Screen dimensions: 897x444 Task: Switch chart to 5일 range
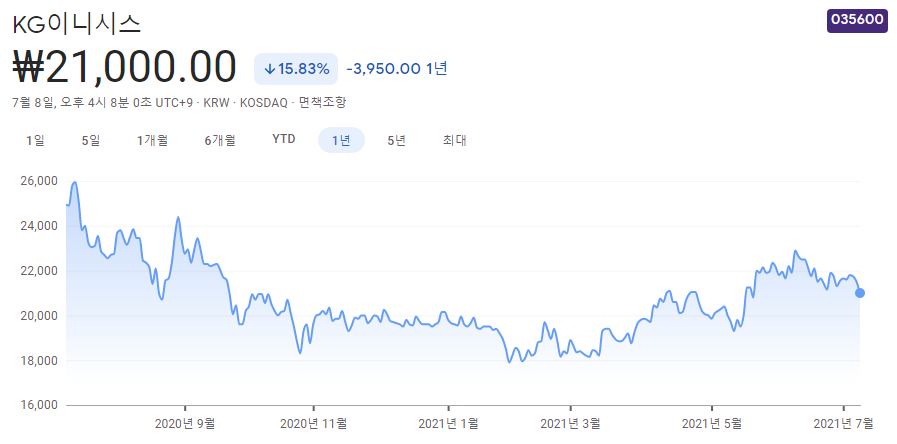[91, 140]
